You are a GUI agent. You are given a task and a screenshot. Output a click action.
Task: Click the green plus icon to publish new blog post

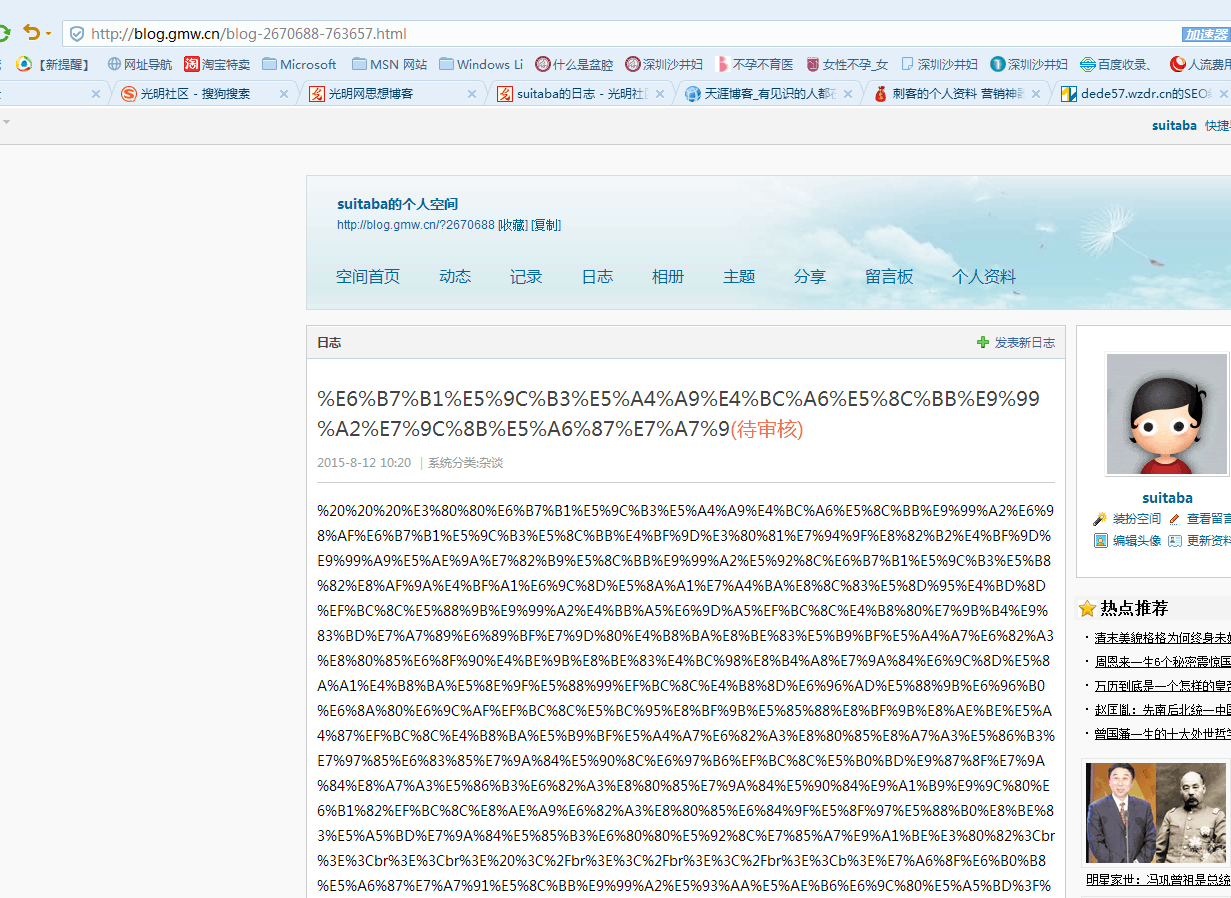(x=982, y=341)
